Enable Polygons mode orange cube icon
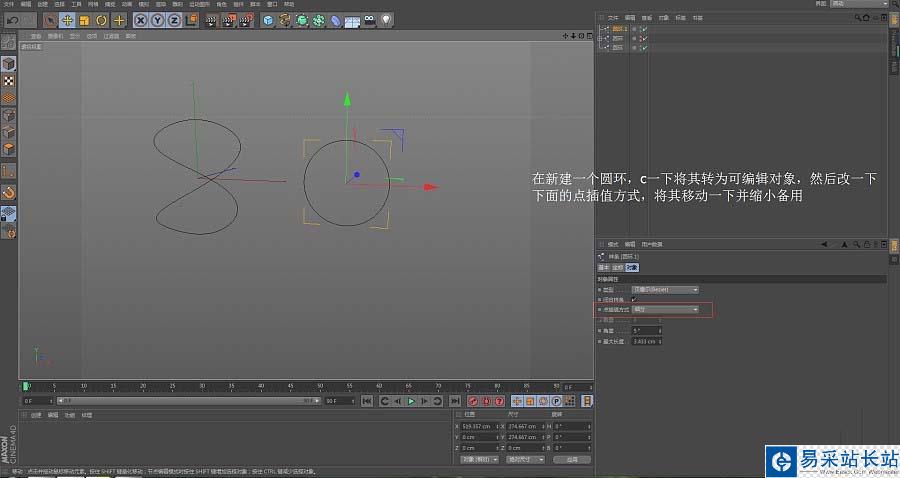900x478 pixels. pos(9,149)
